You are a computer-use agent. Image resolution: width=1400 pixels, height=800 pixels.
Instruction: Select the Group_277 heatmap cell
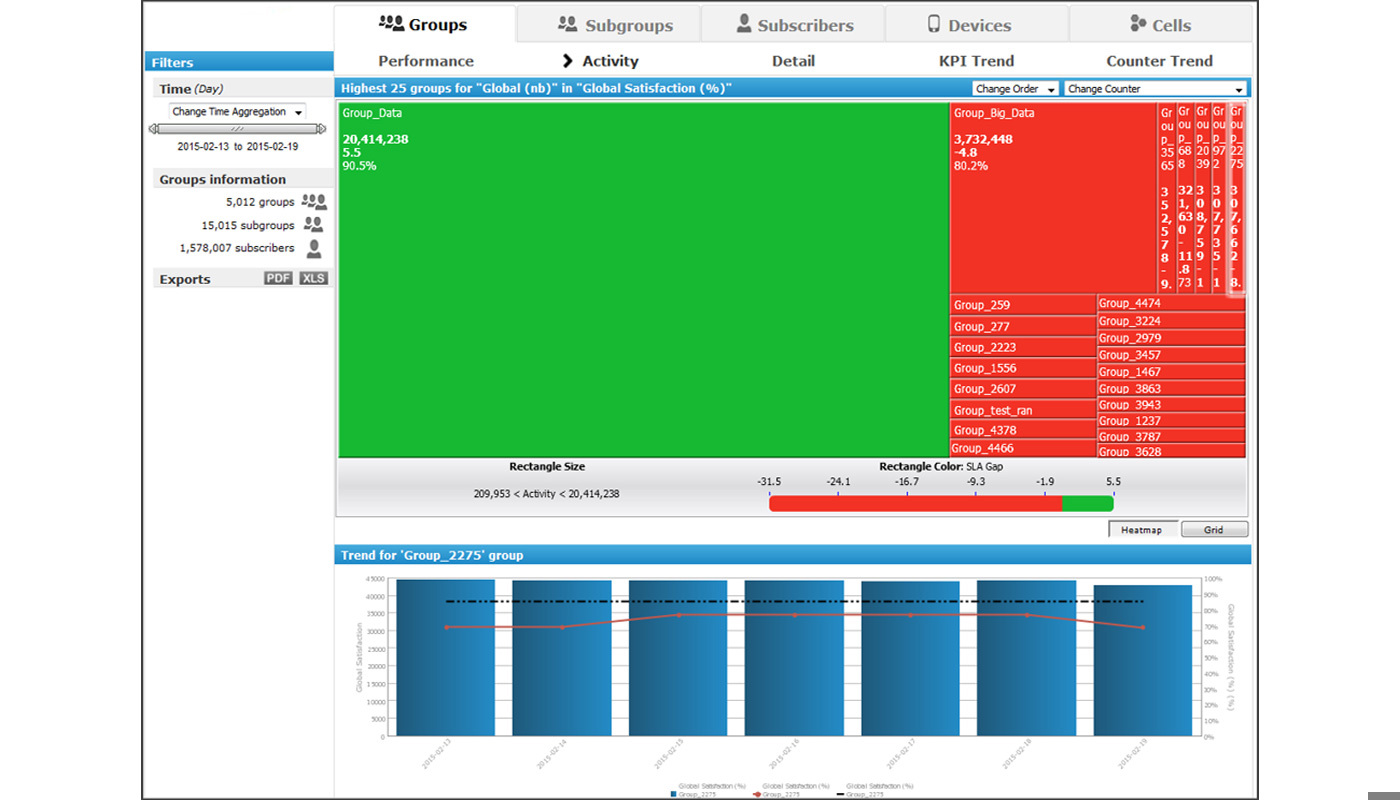[1022, 326]
